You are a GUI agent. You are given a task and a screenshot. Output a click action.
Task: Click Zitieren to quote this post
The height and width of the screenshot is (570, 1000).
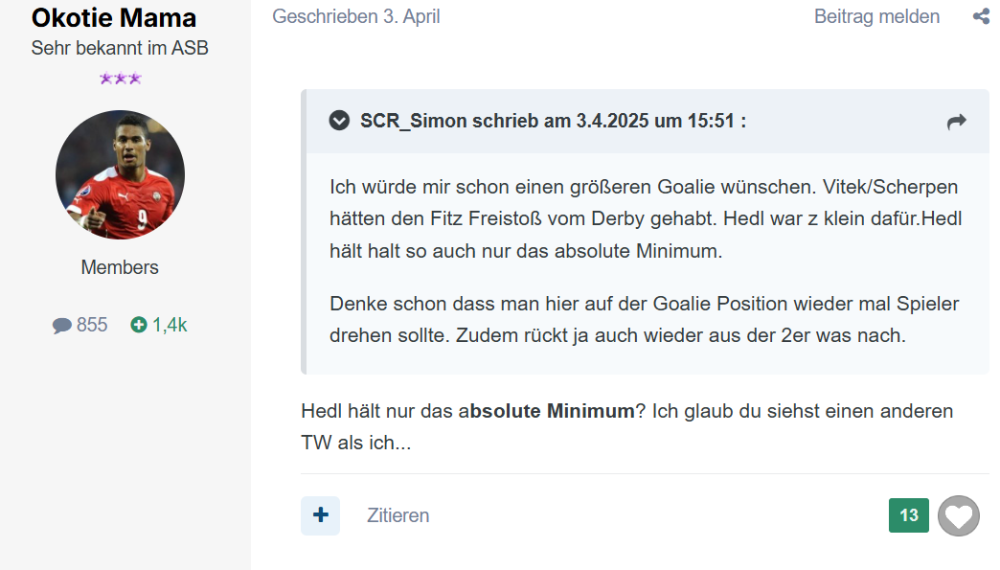coord(398,516)
